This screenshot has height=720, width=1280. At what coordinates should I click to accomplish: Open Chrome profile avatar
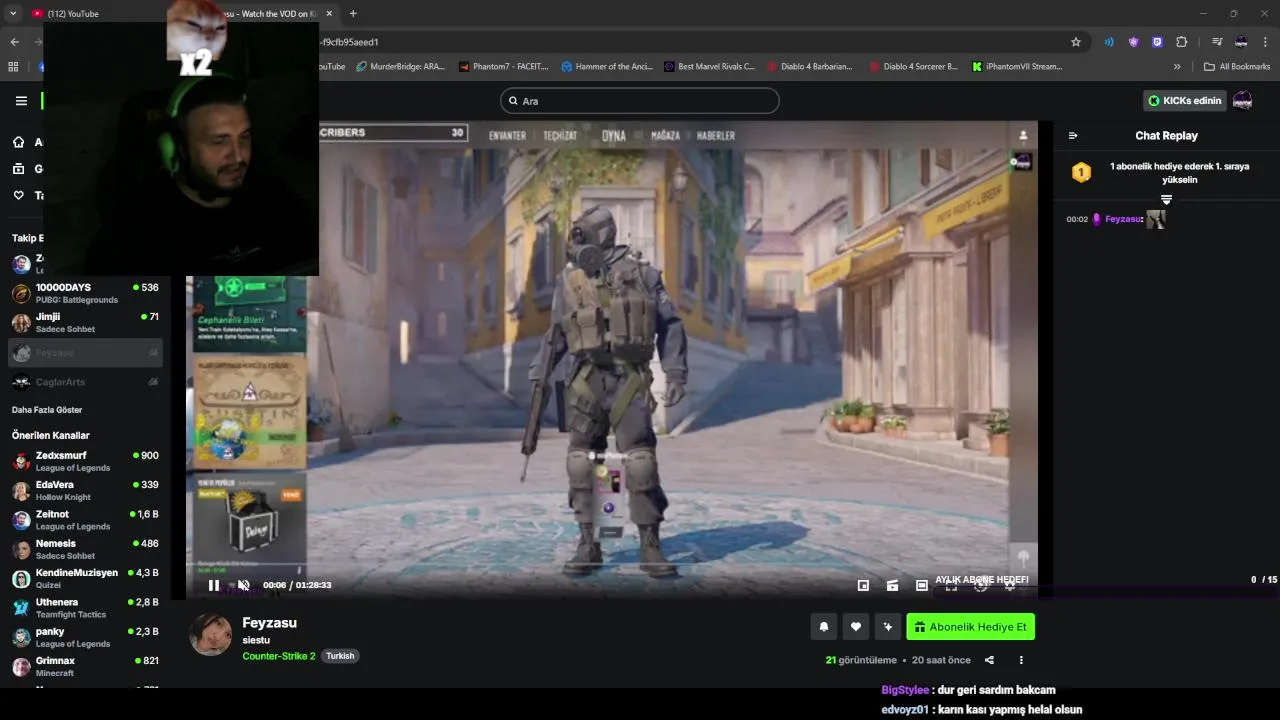coord(1241,42)
